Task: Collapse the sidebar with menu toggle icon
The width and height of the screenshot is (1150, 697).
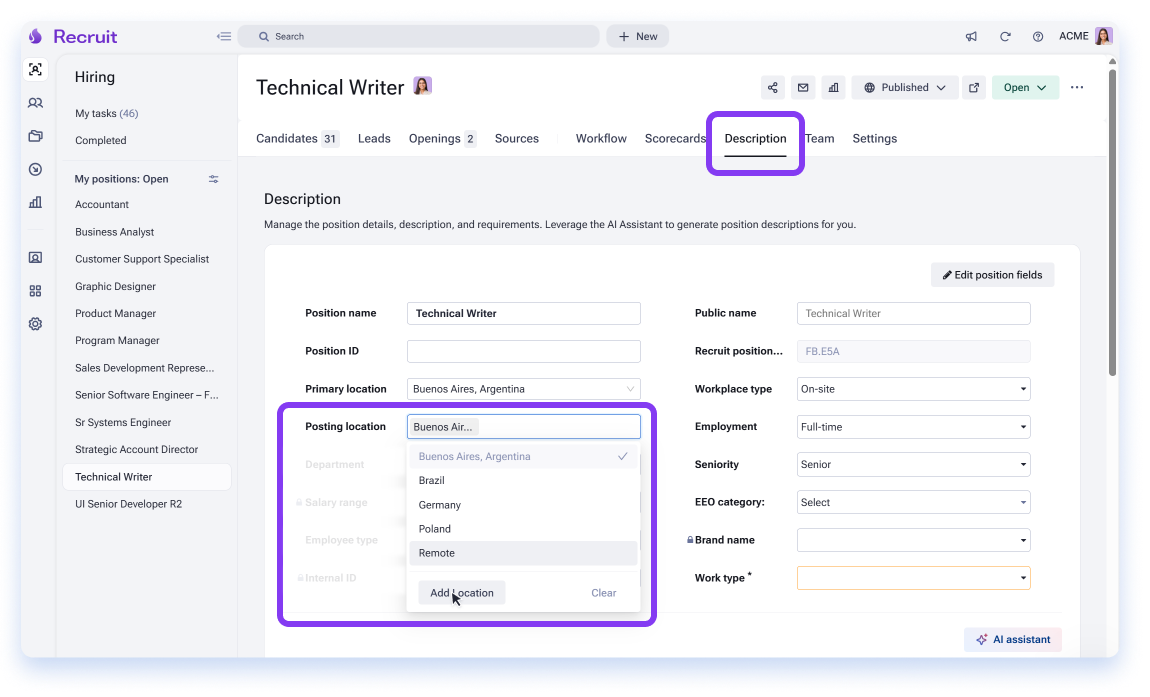Action: pyautogui.click(x=224, y=36)
